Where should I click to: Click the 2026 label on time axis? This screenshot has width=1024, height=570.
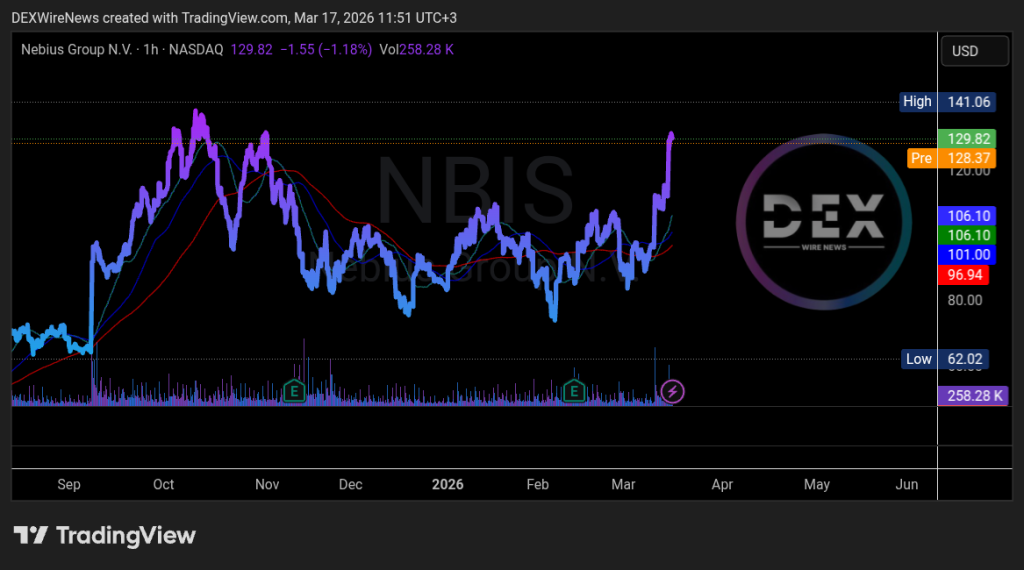click(x=447, y=484)
